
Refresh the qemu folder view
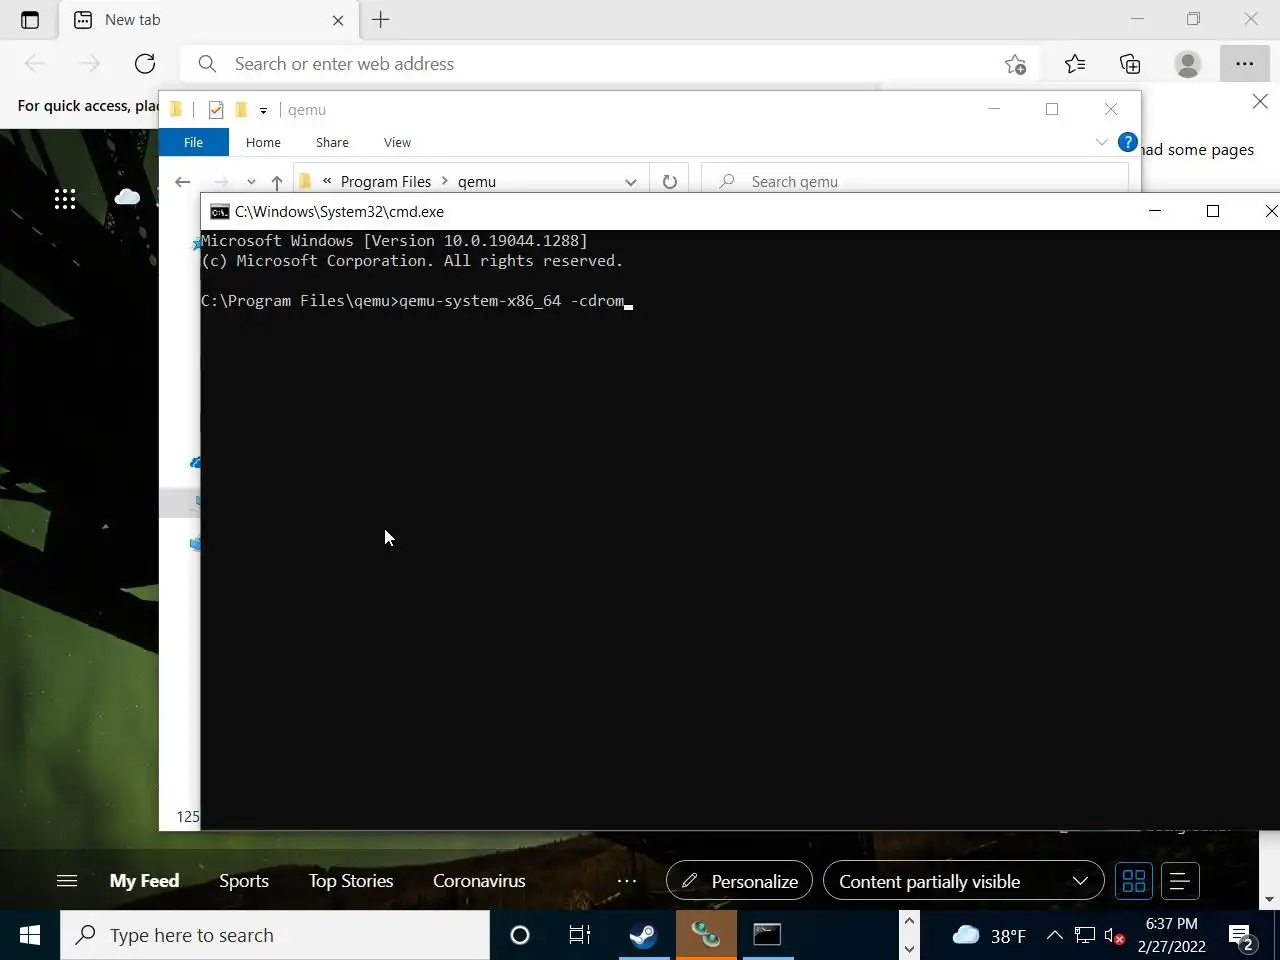click(x=670, y=182)
